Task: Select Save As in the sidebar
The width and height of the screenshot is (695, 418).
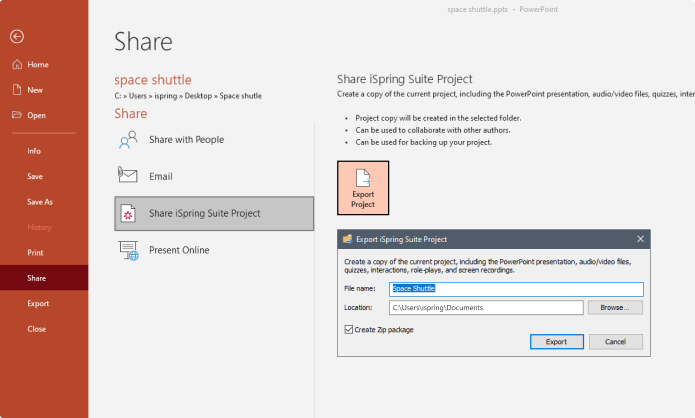Action: tap(40, 202)
